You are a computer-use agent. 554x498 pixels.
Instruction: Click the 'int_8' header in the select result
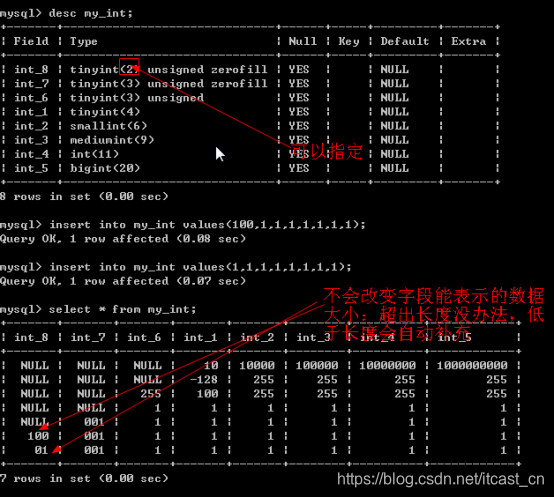pos(31,338)
